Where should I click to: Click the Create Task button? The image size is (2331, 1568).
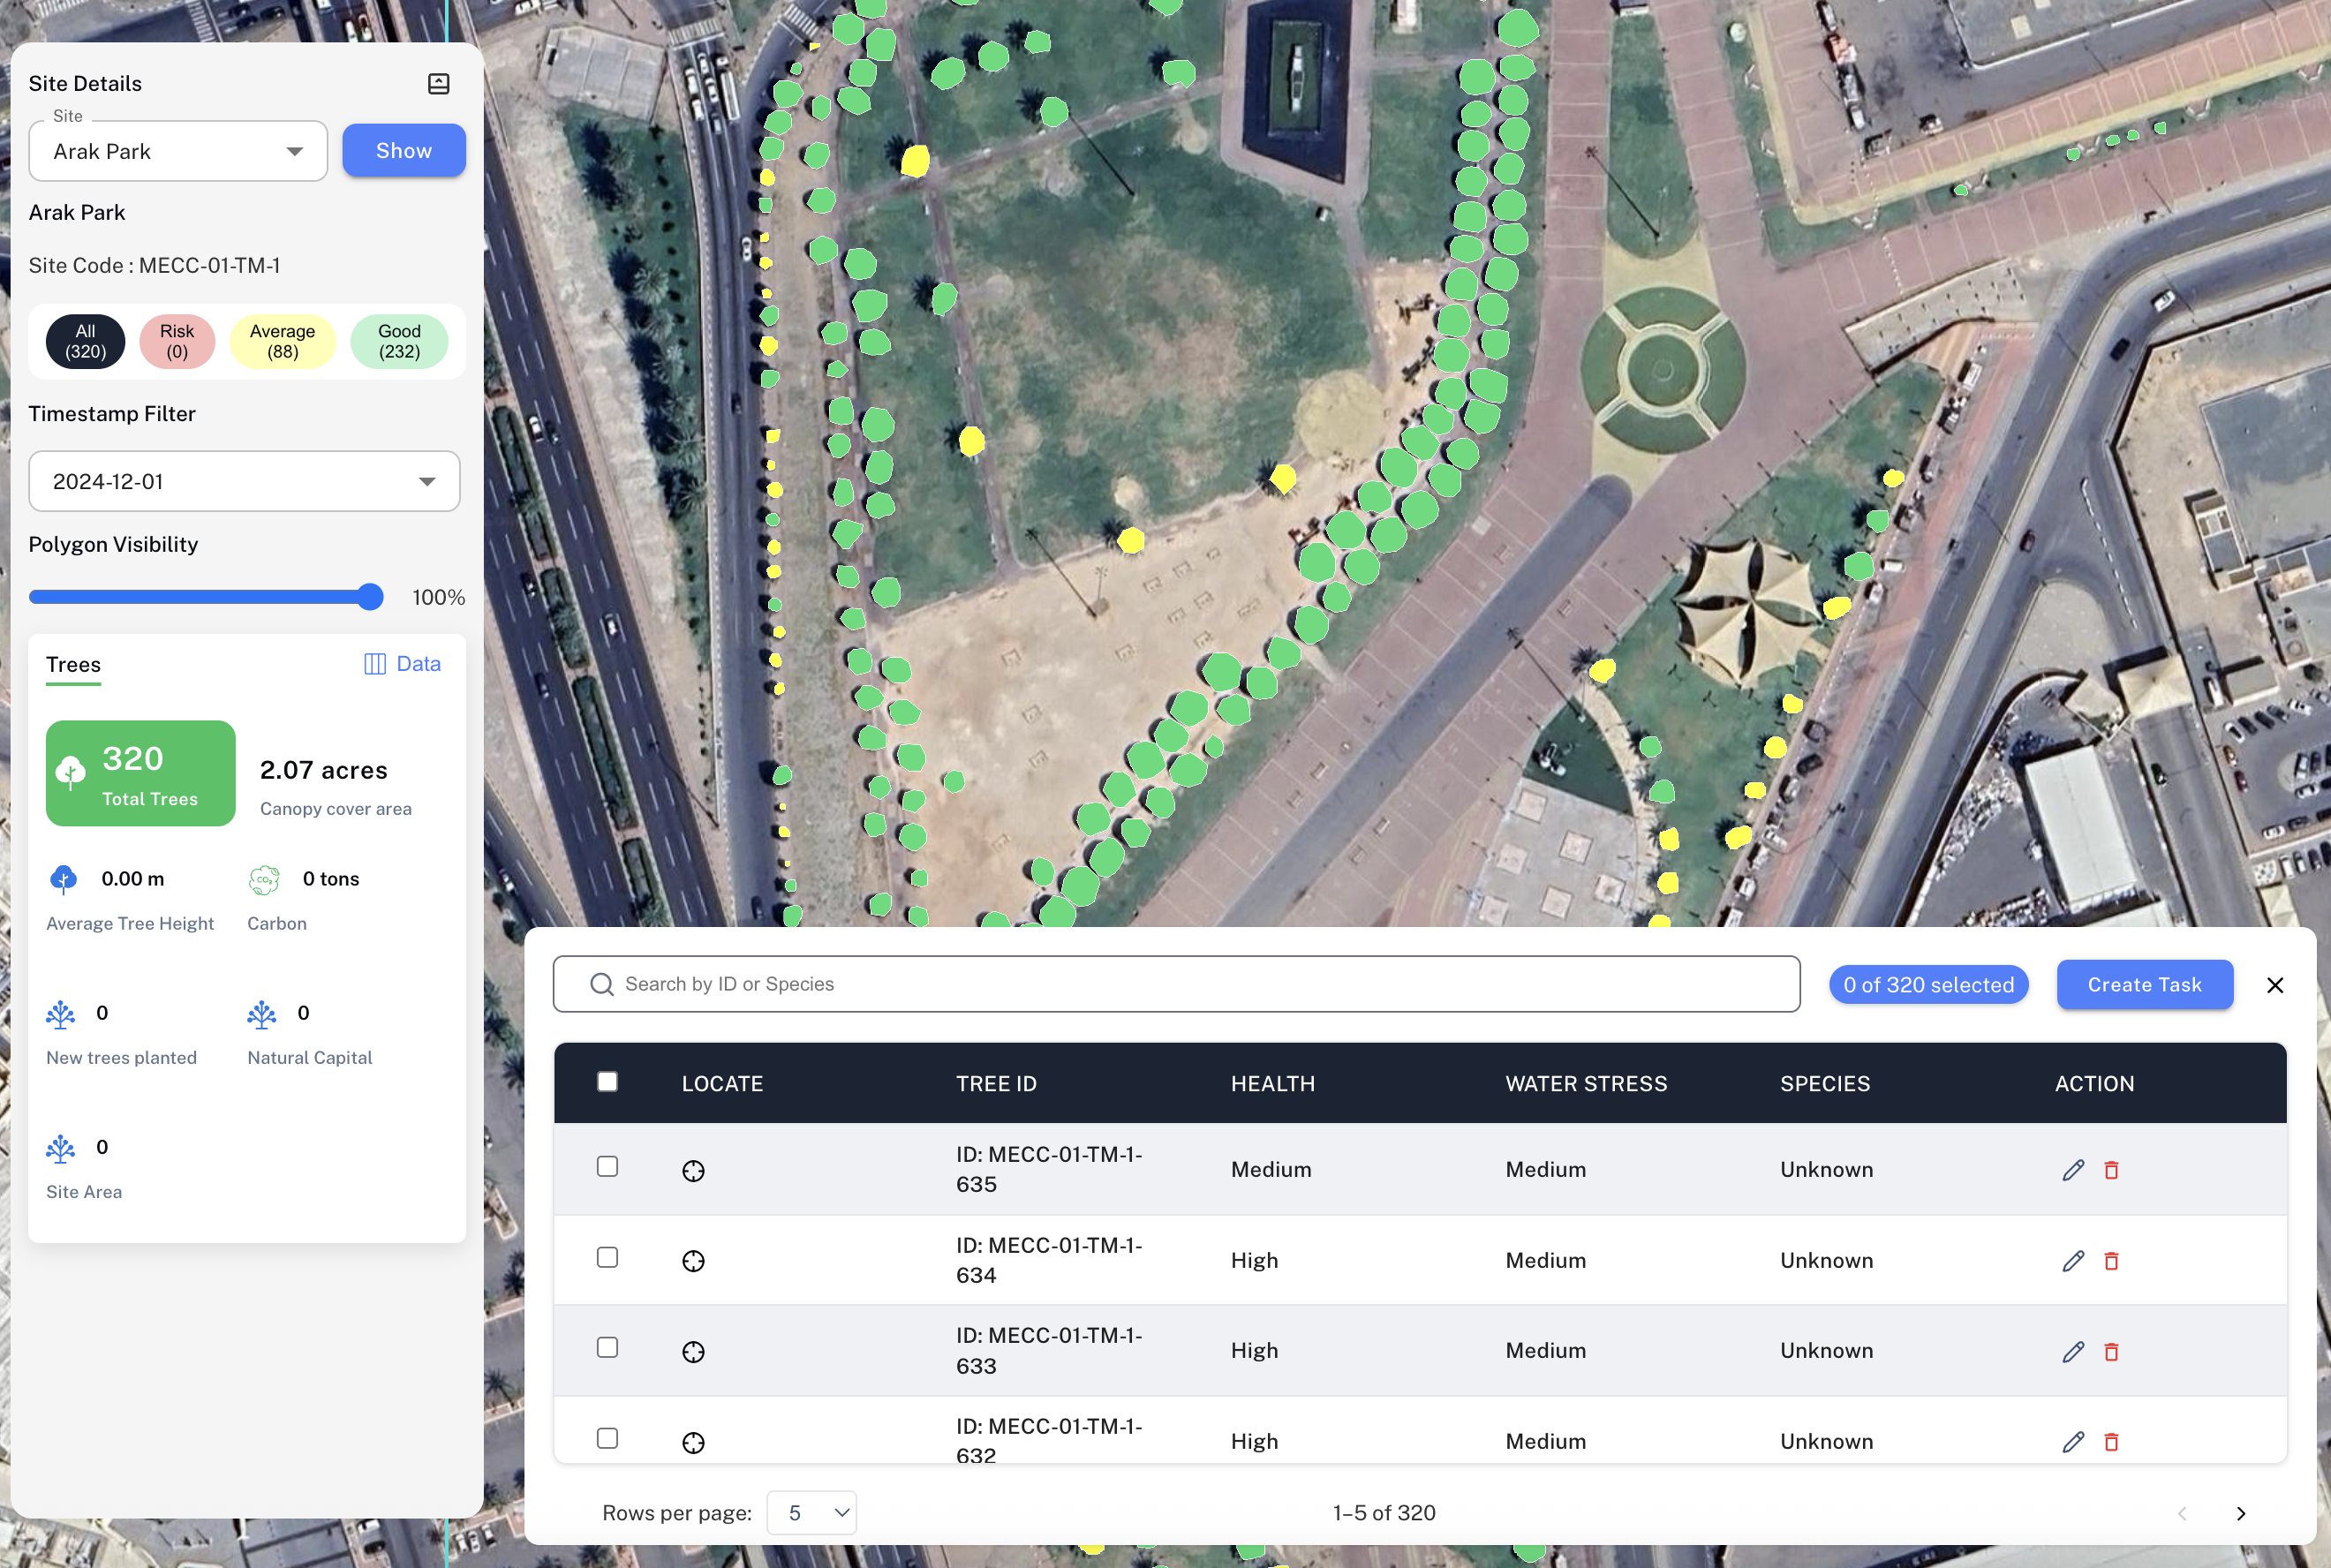coord(2144,985)
